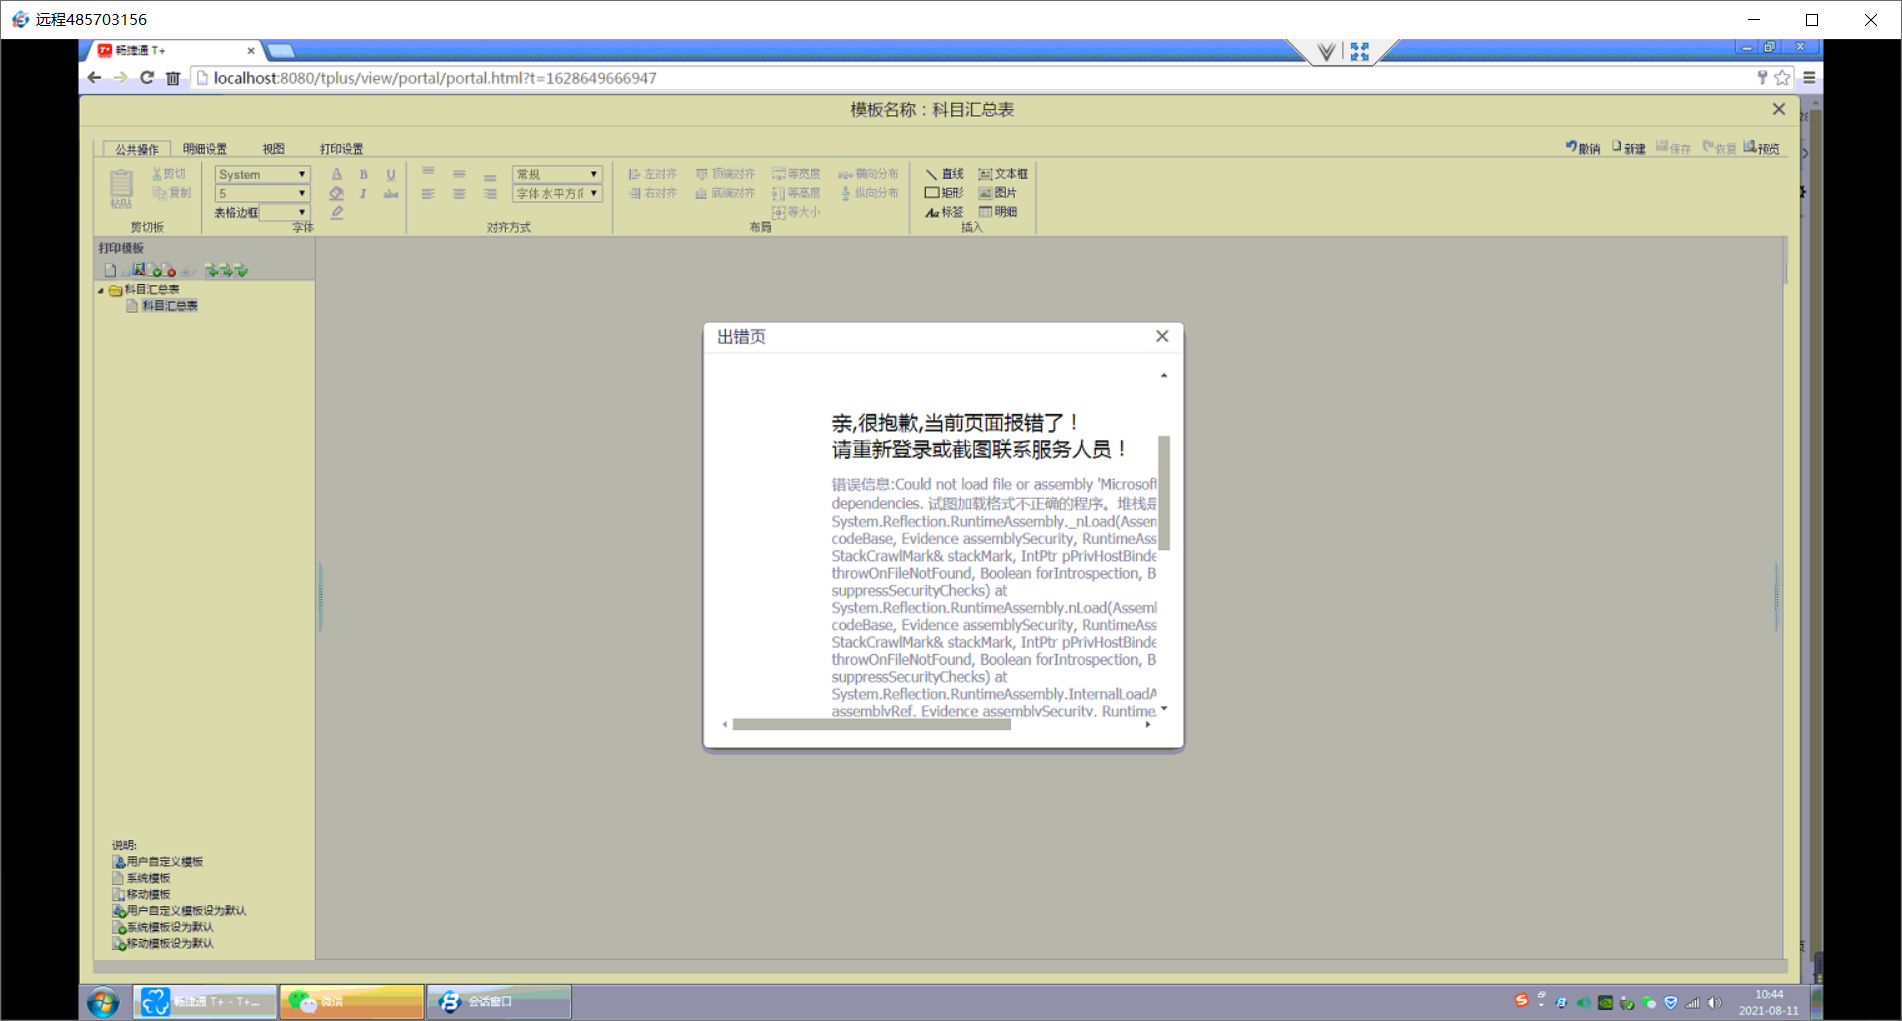Image resolution: width=1902 pixels, height=1021 pixels.
Task: Open the 常规 format dropdown
Action: (x=557, y=174)
